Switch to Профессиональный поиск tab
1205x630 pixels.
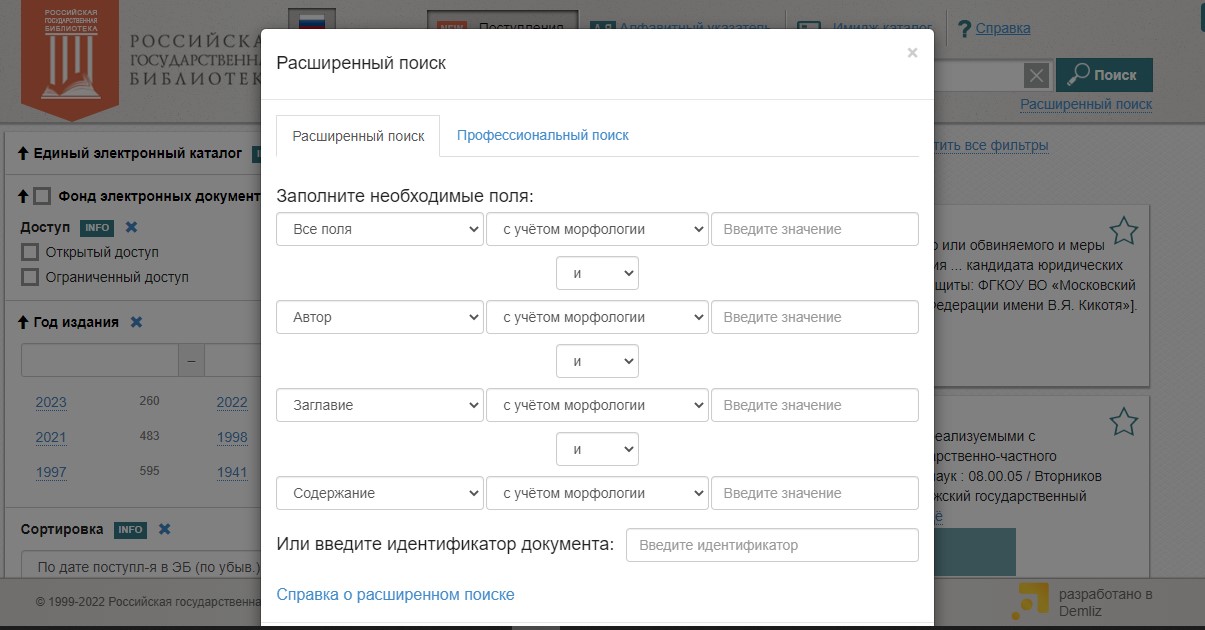543,135
